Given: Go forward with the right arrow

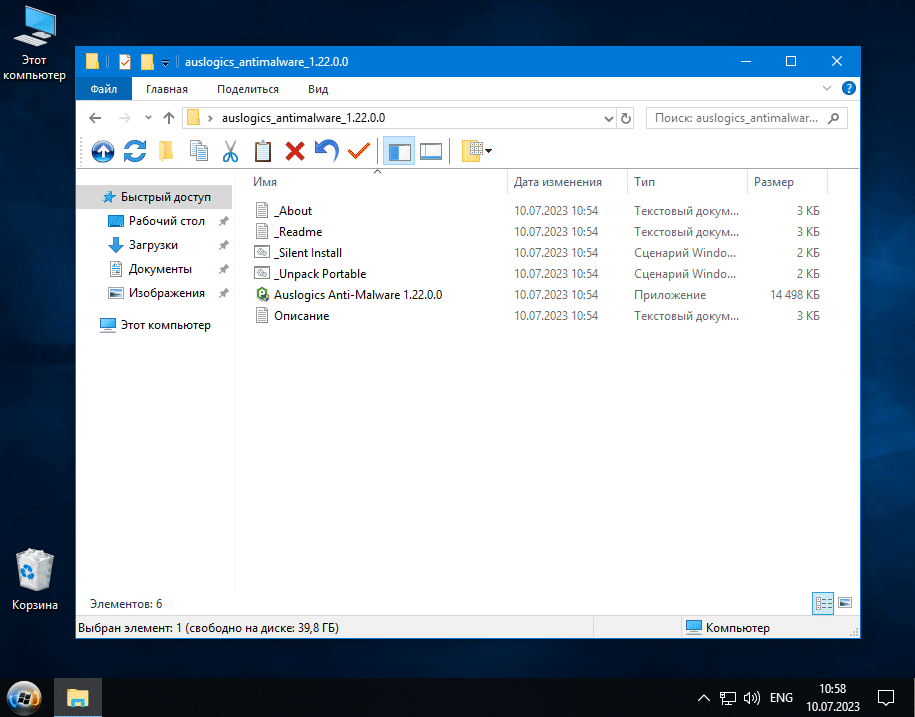Looking at the screenshot, I should pyautogui.click(x=124, y=118).
